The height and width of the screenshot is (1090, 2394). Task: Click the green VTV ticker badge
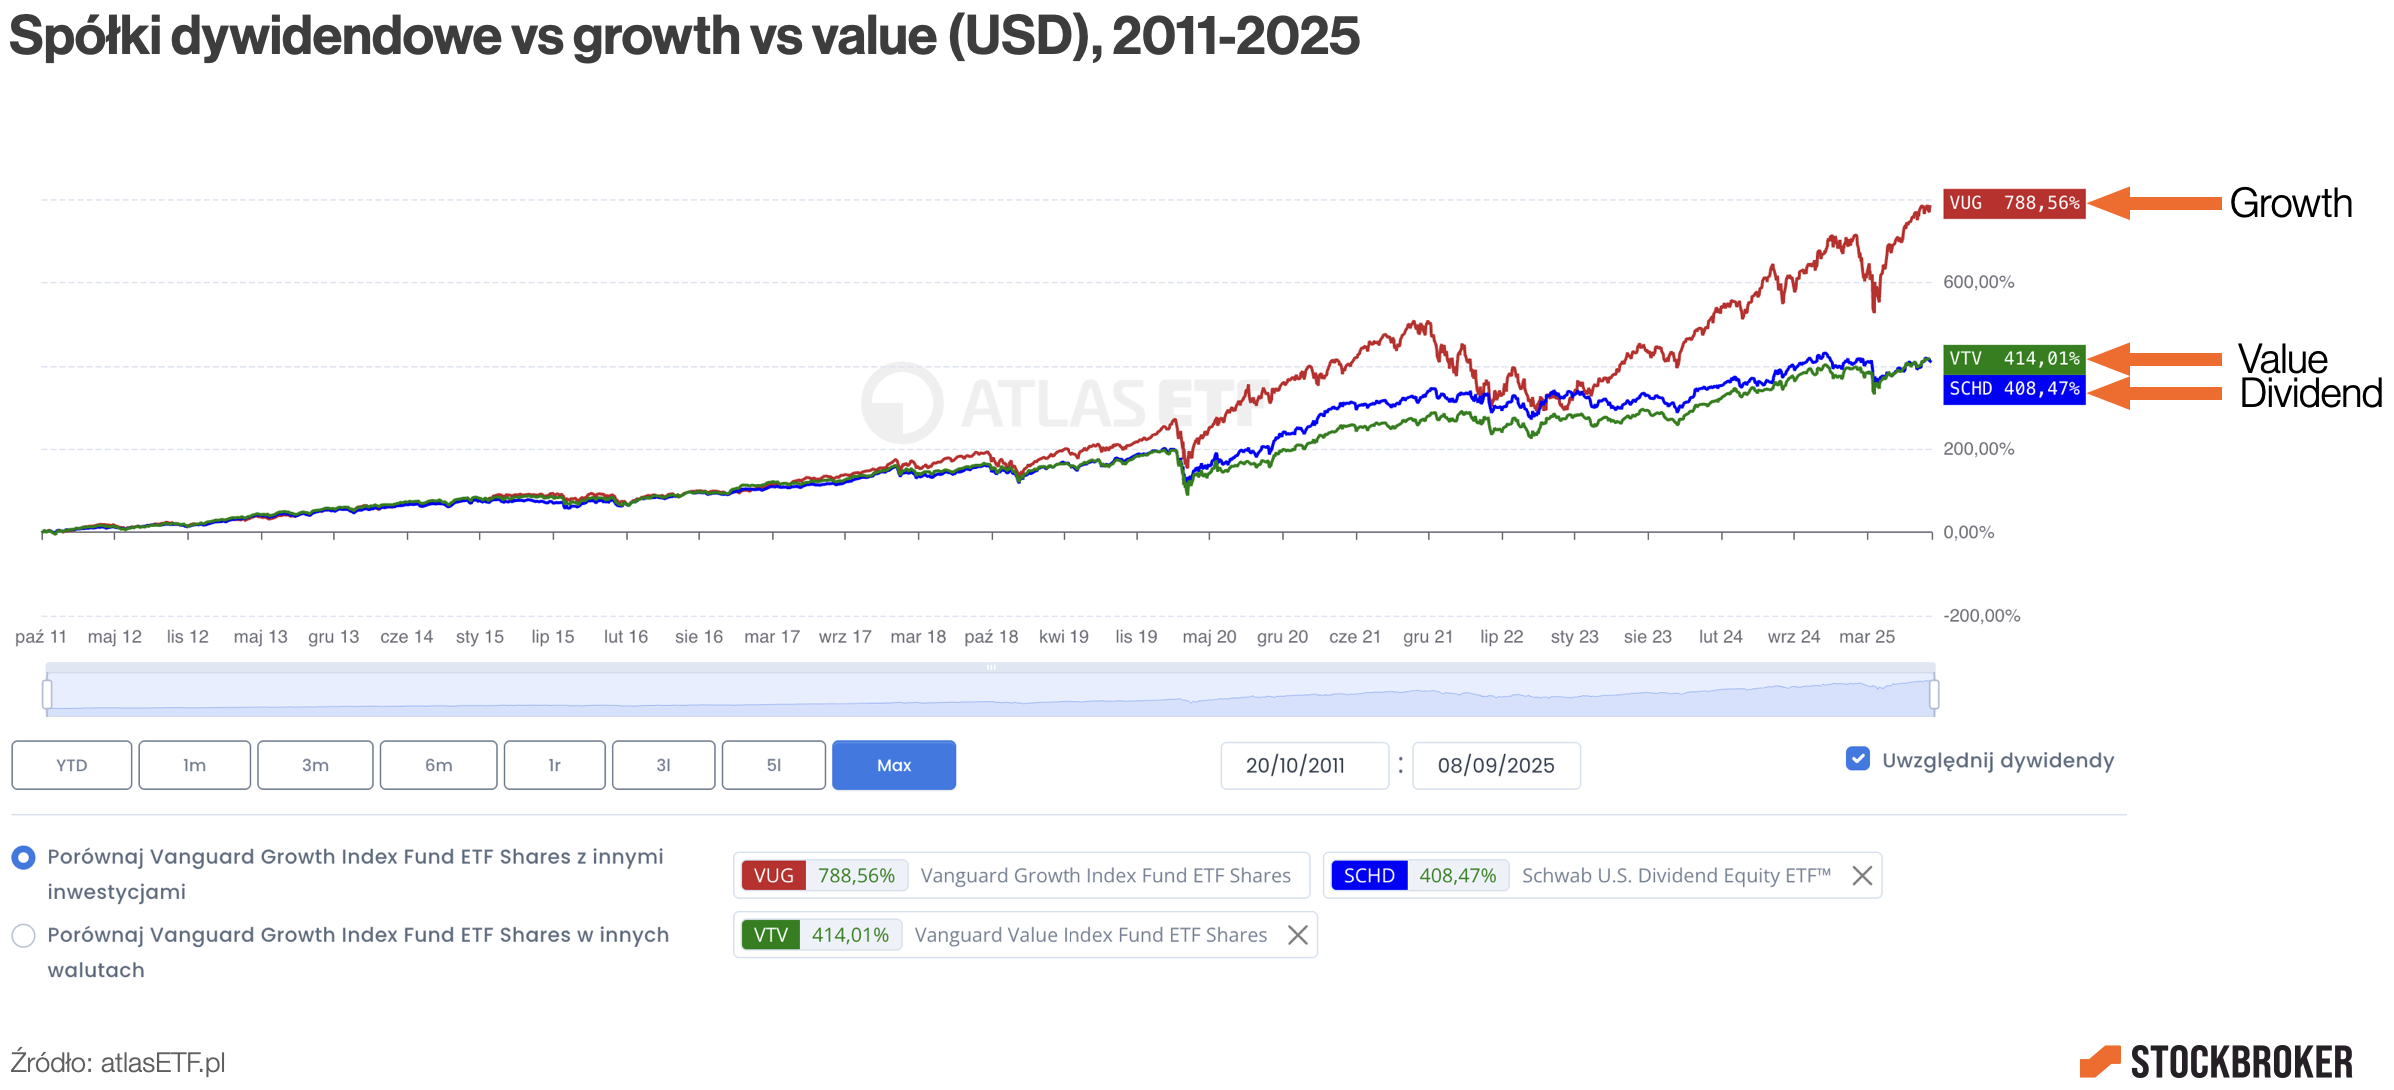(770, 935)
